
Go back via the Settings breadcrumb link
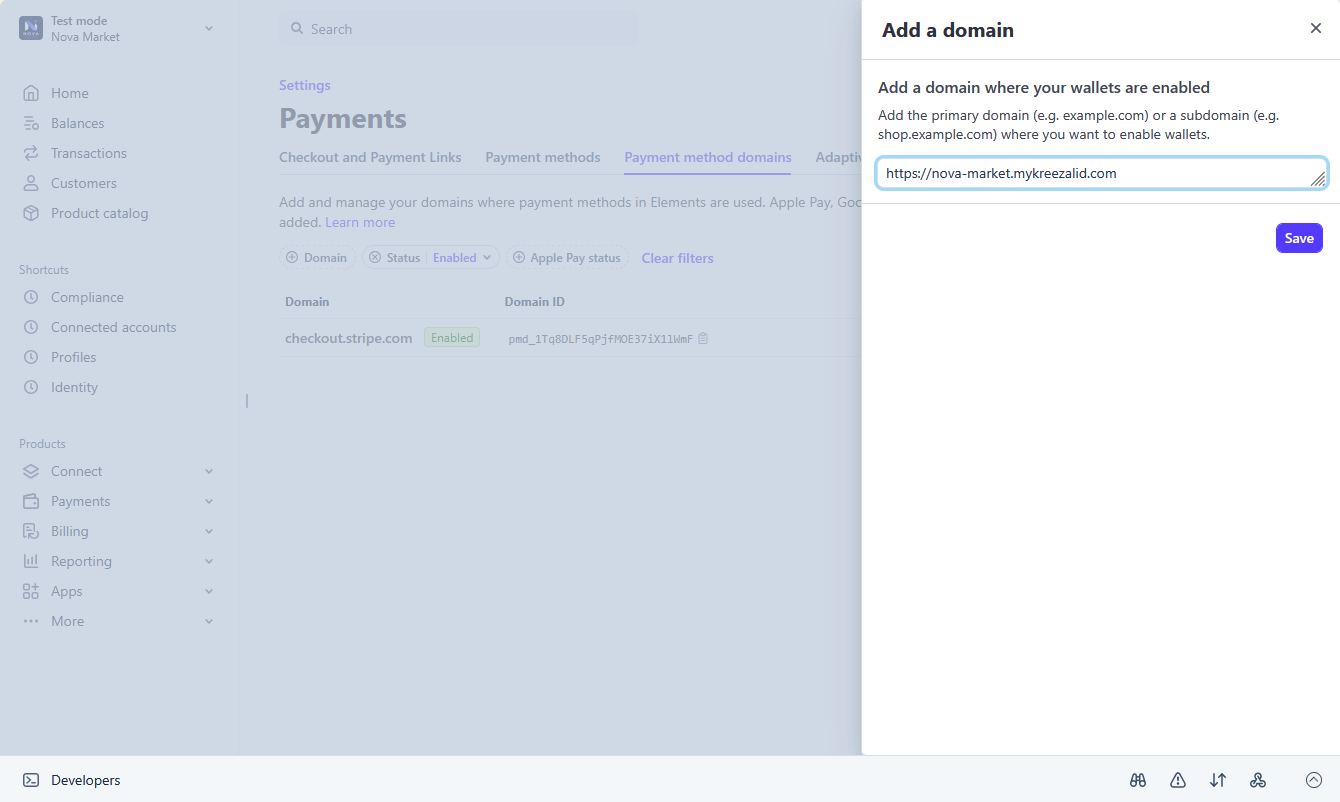point(305,85)
